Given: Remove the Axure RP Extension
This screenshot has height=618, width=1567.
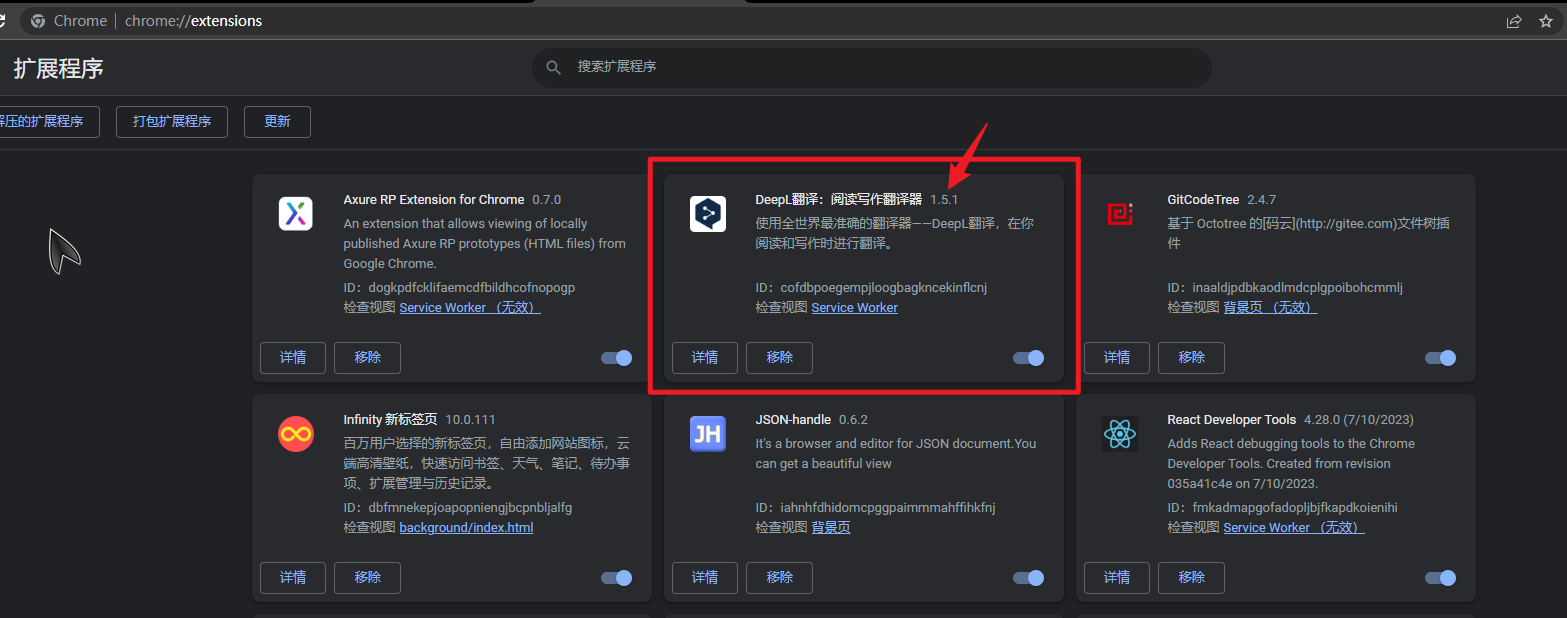Looking at the screenshot, I should tap(367, 358).
